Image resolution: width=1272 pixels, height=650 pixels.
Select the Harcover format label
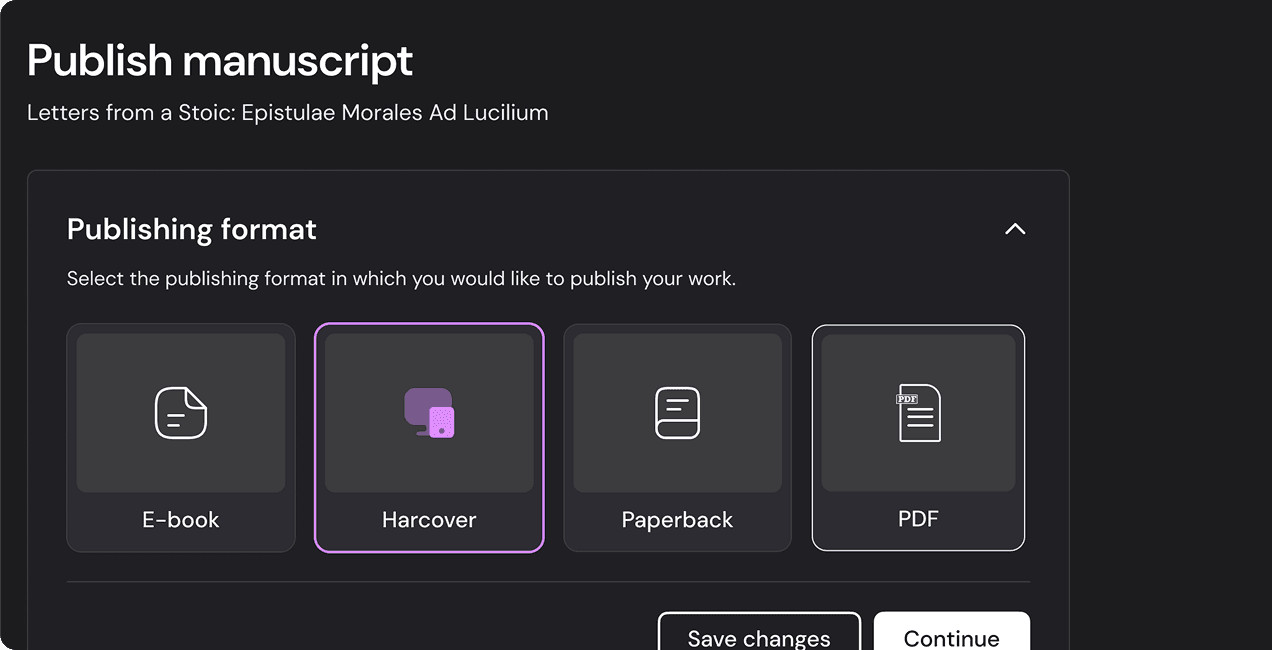(x=429, y=520)
